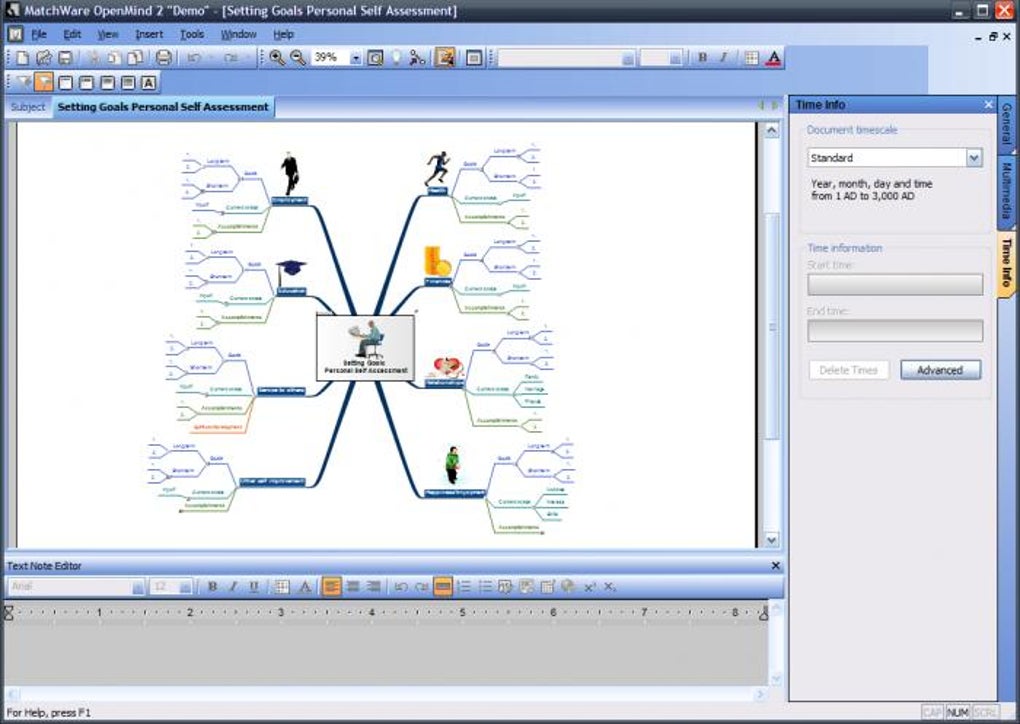The width and height of the screenshot is (1020, 724).
Task: Apply underline formatting in the Text Note Editor
Action: tap(251, 586)
